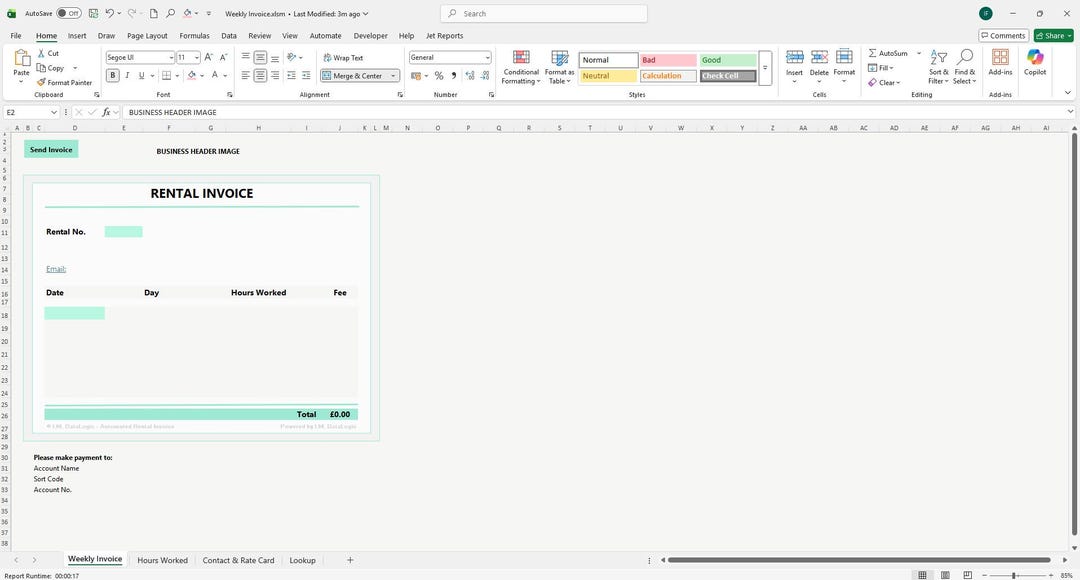Click the Font Color A icon
This screenshot has height=580, width=1080.
[215, 75]
